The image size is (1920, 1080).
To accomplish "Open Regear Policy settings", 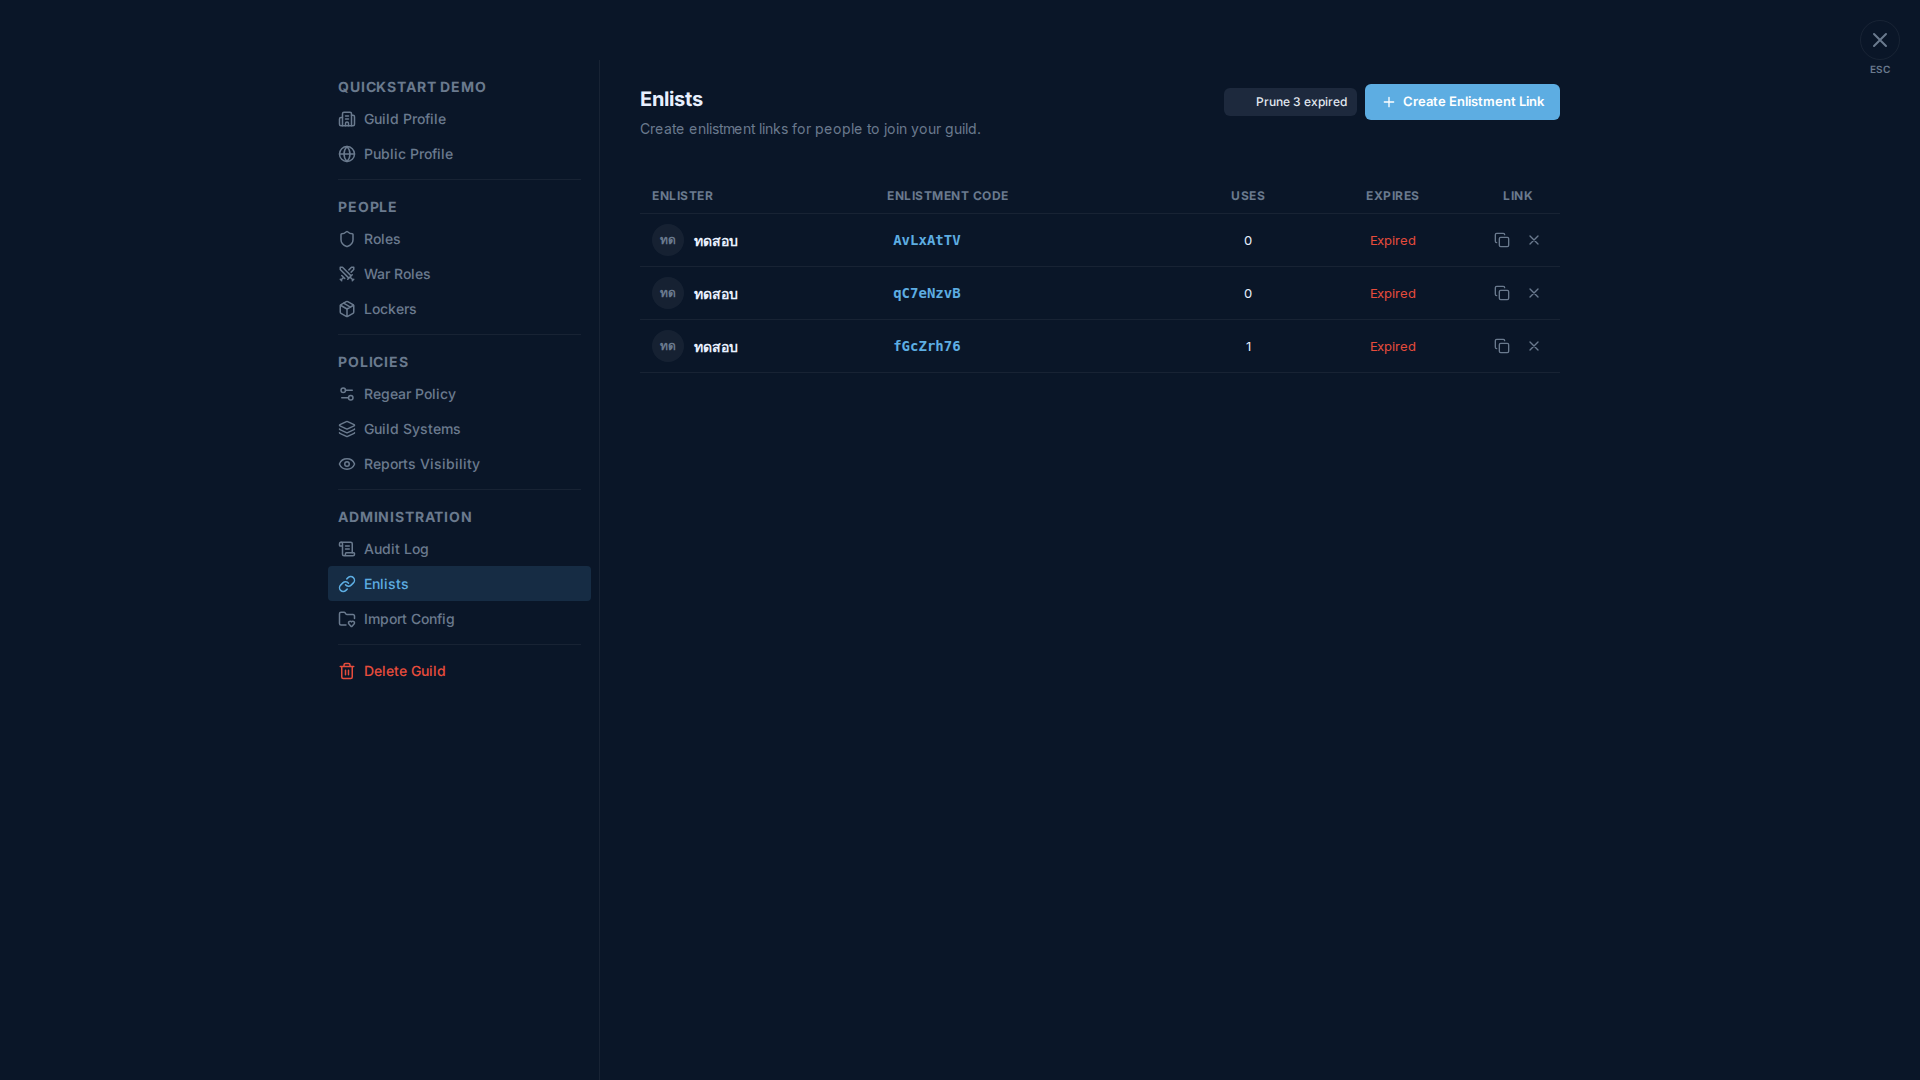I will coord(459,394).
